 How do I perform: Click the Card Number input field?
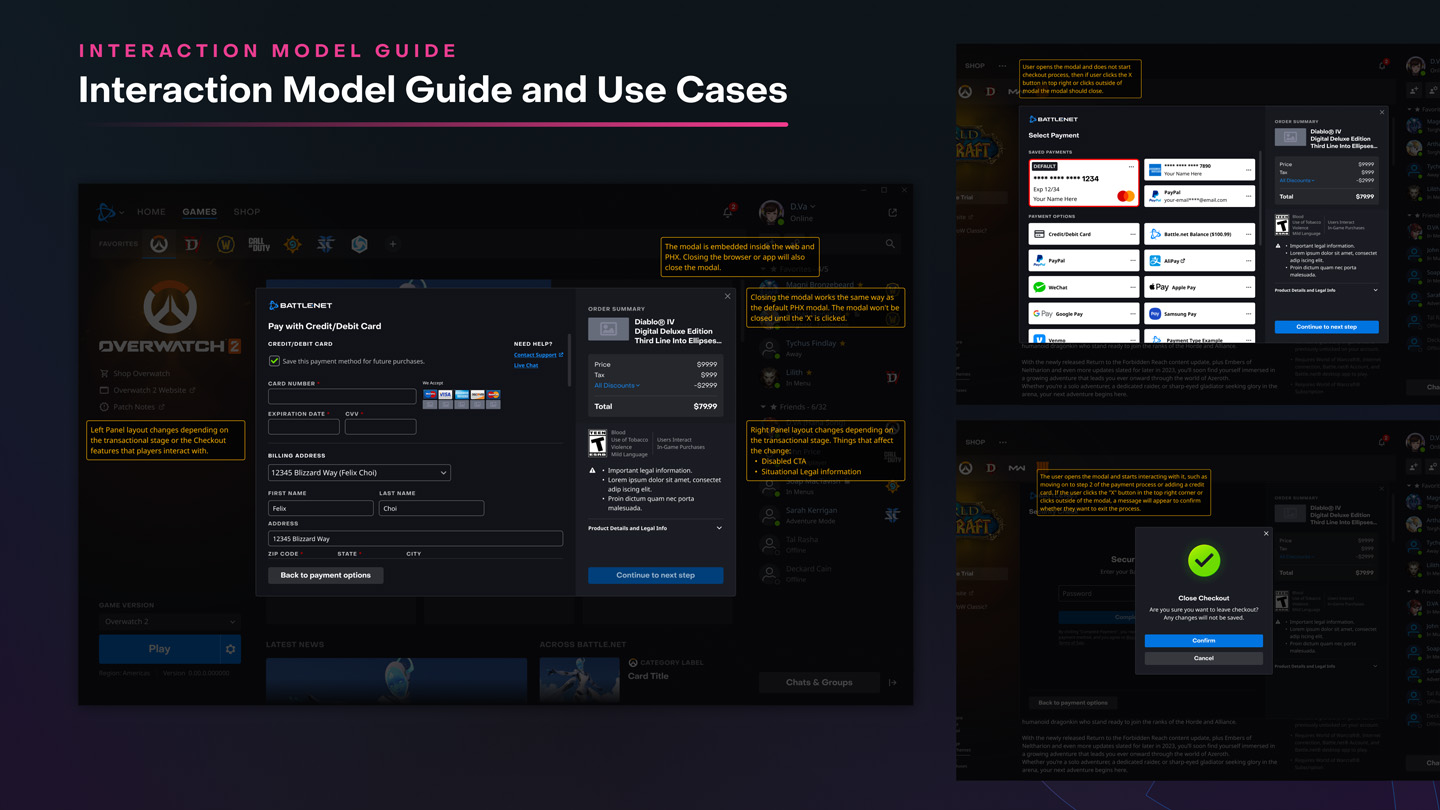(342, 396)
